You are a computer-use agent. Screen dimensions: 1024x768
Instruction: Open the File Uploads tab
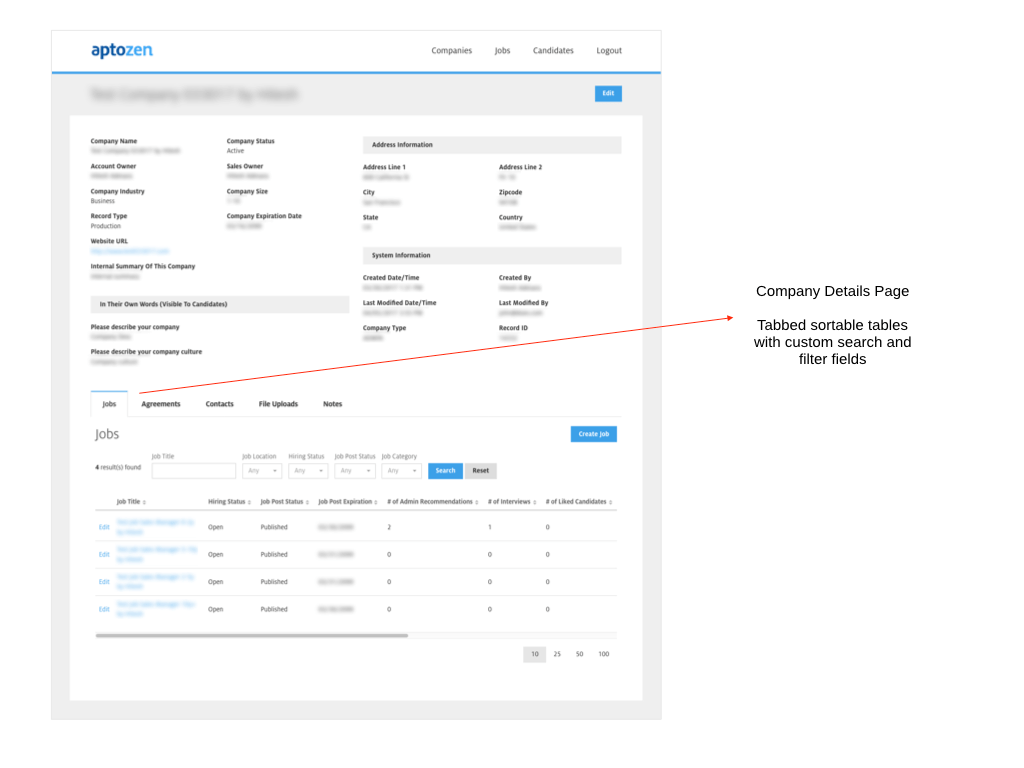pos(278,404)
